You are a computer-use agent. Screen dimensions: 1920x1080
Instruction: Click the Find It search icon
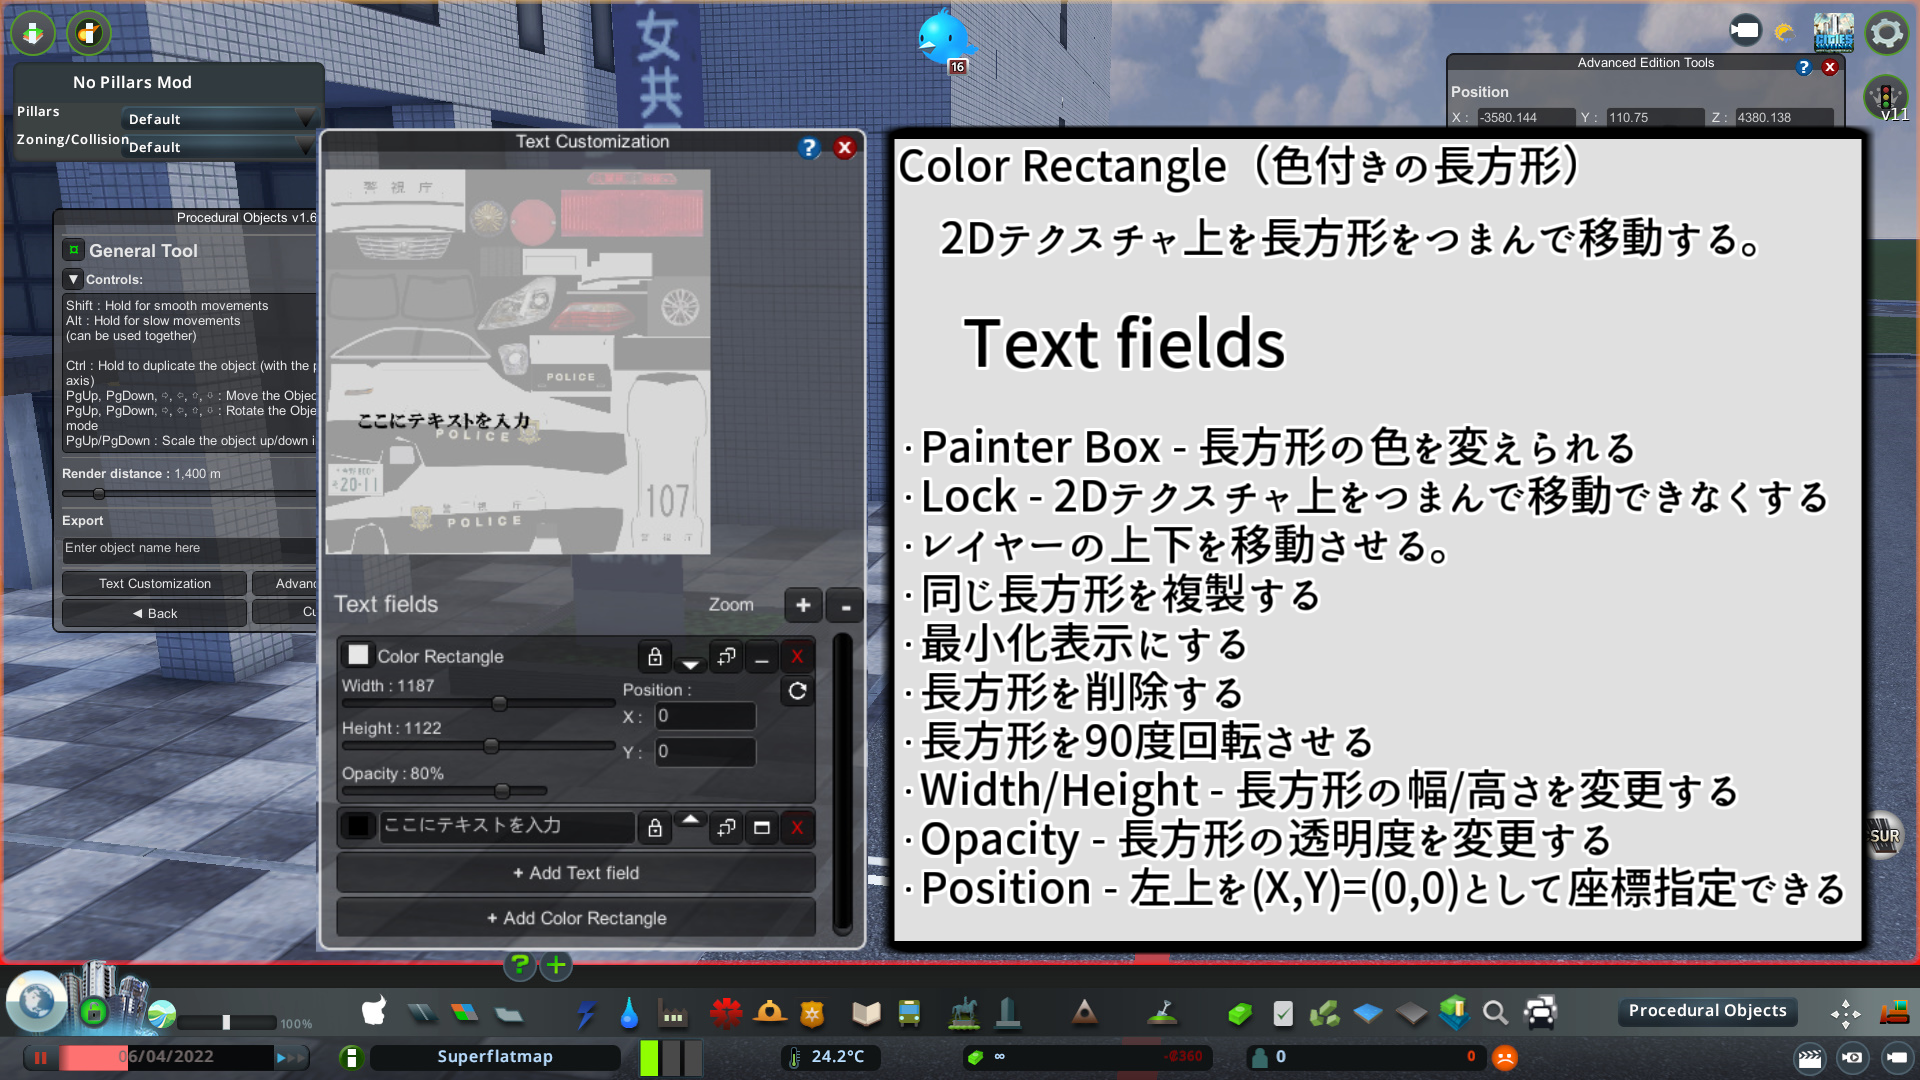point(1496,1013)
